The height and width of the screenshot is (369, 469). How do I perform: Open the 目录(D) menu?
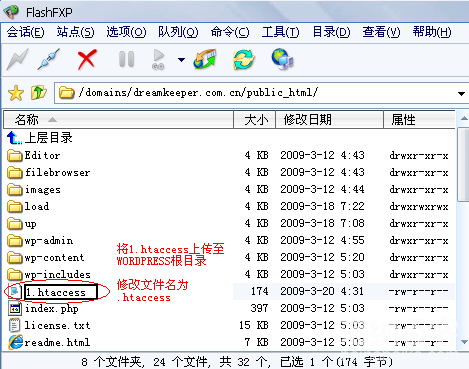pyautogui.click(x=331, y=32)
